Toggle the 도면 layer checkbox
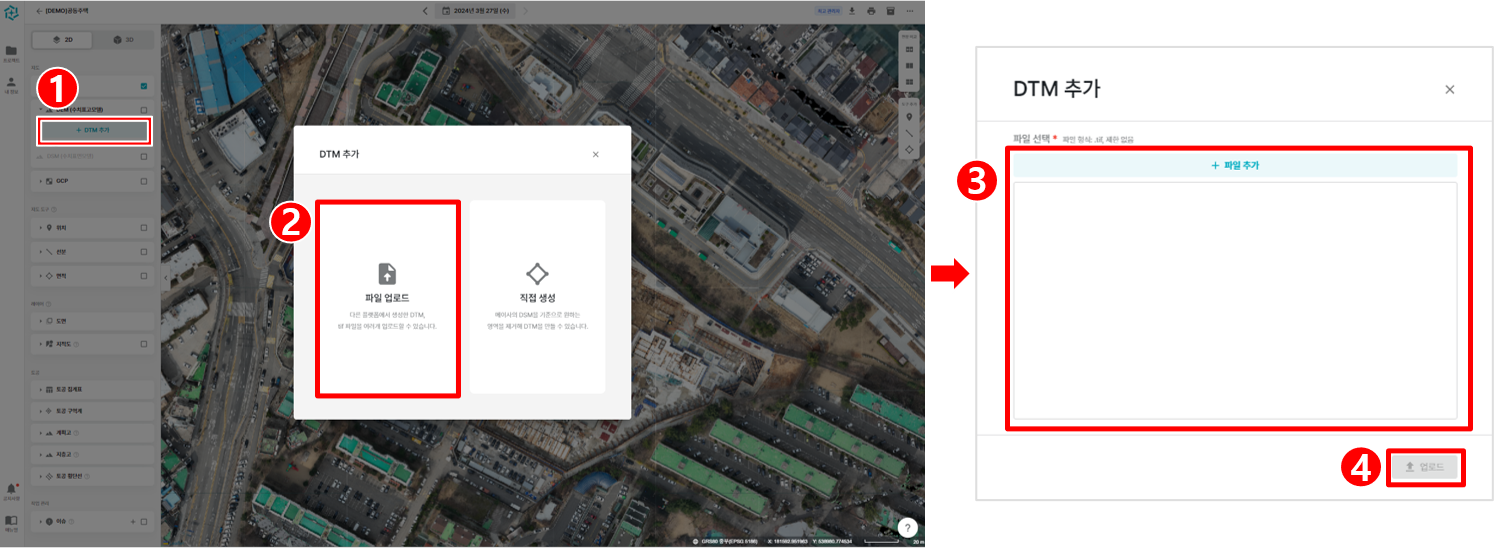1494x548 pixels. pos(144,321)
